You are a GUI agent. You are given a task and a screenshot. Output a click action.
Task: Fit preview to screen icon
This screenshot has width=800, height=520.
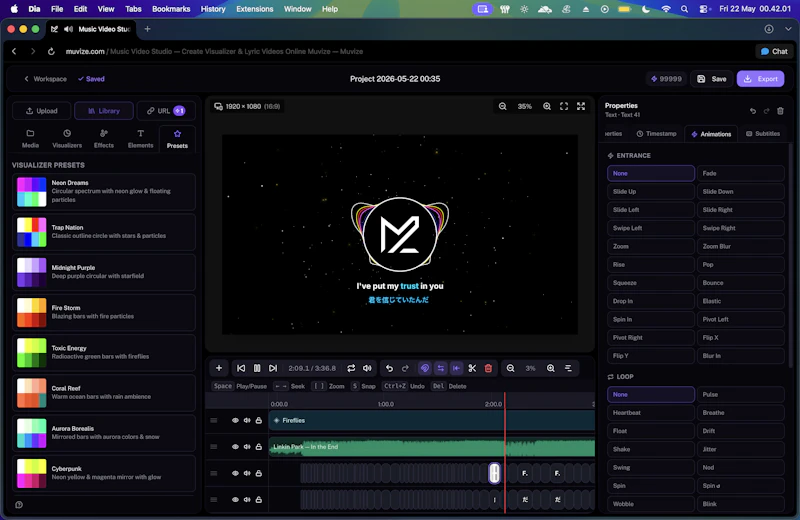(x=564, y=106)
